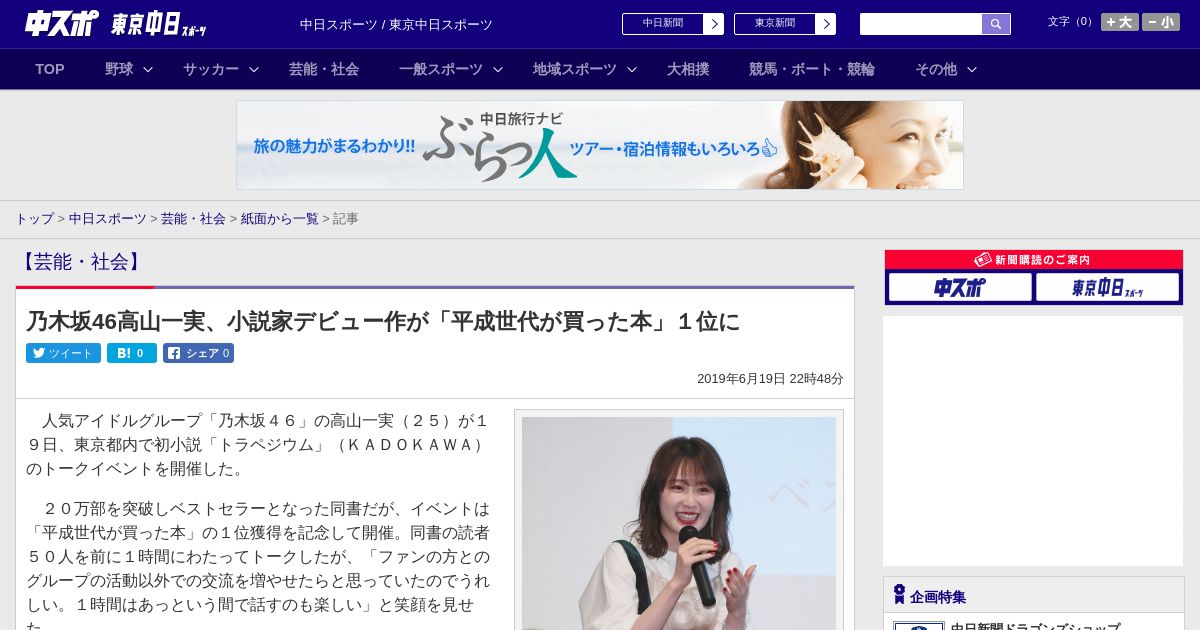Image resolution: width=1200 pixels, height=630 pixels.
Task: Expand the 地域スポーツ dropdown chevron
Action: pos(632,69)
